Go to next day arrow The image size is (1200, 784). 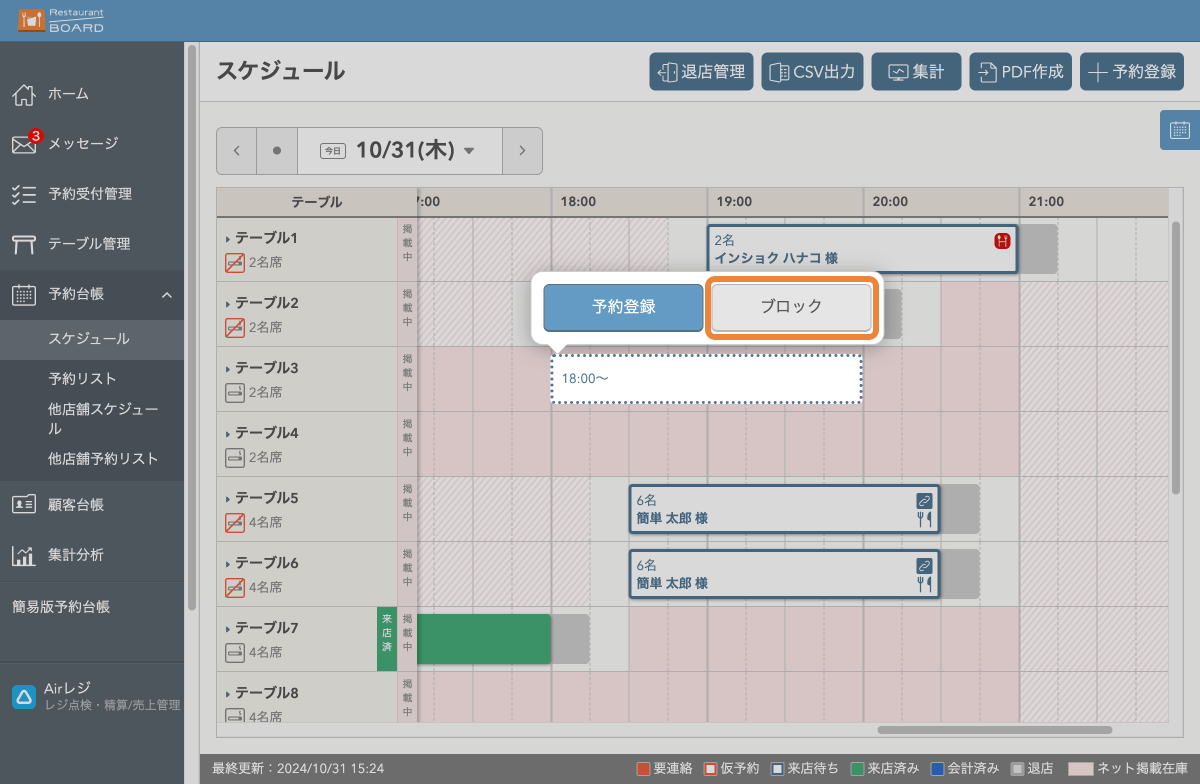522,151
